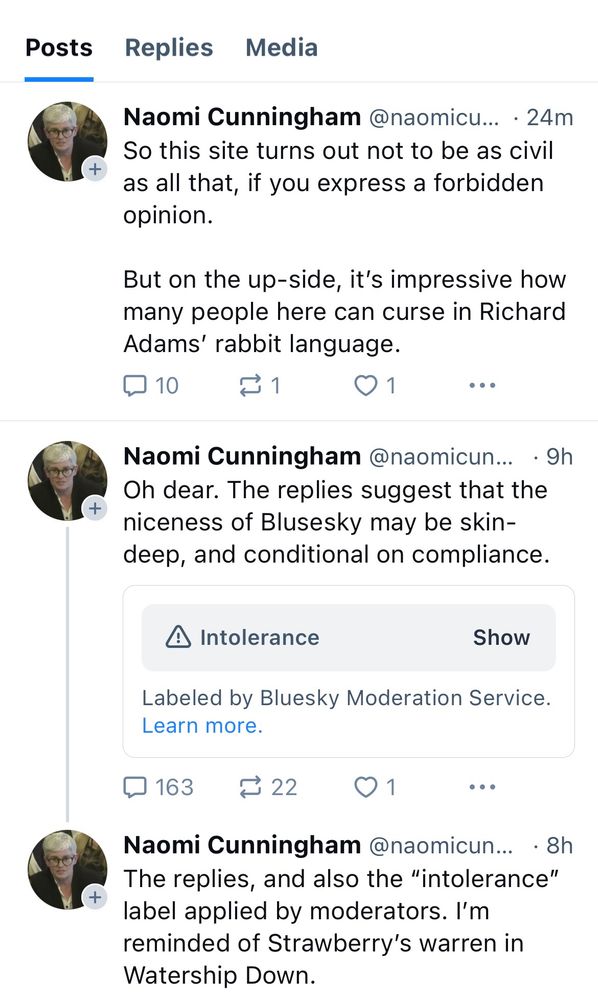Open the reply box on the rabbit language post

click(134, 385)
